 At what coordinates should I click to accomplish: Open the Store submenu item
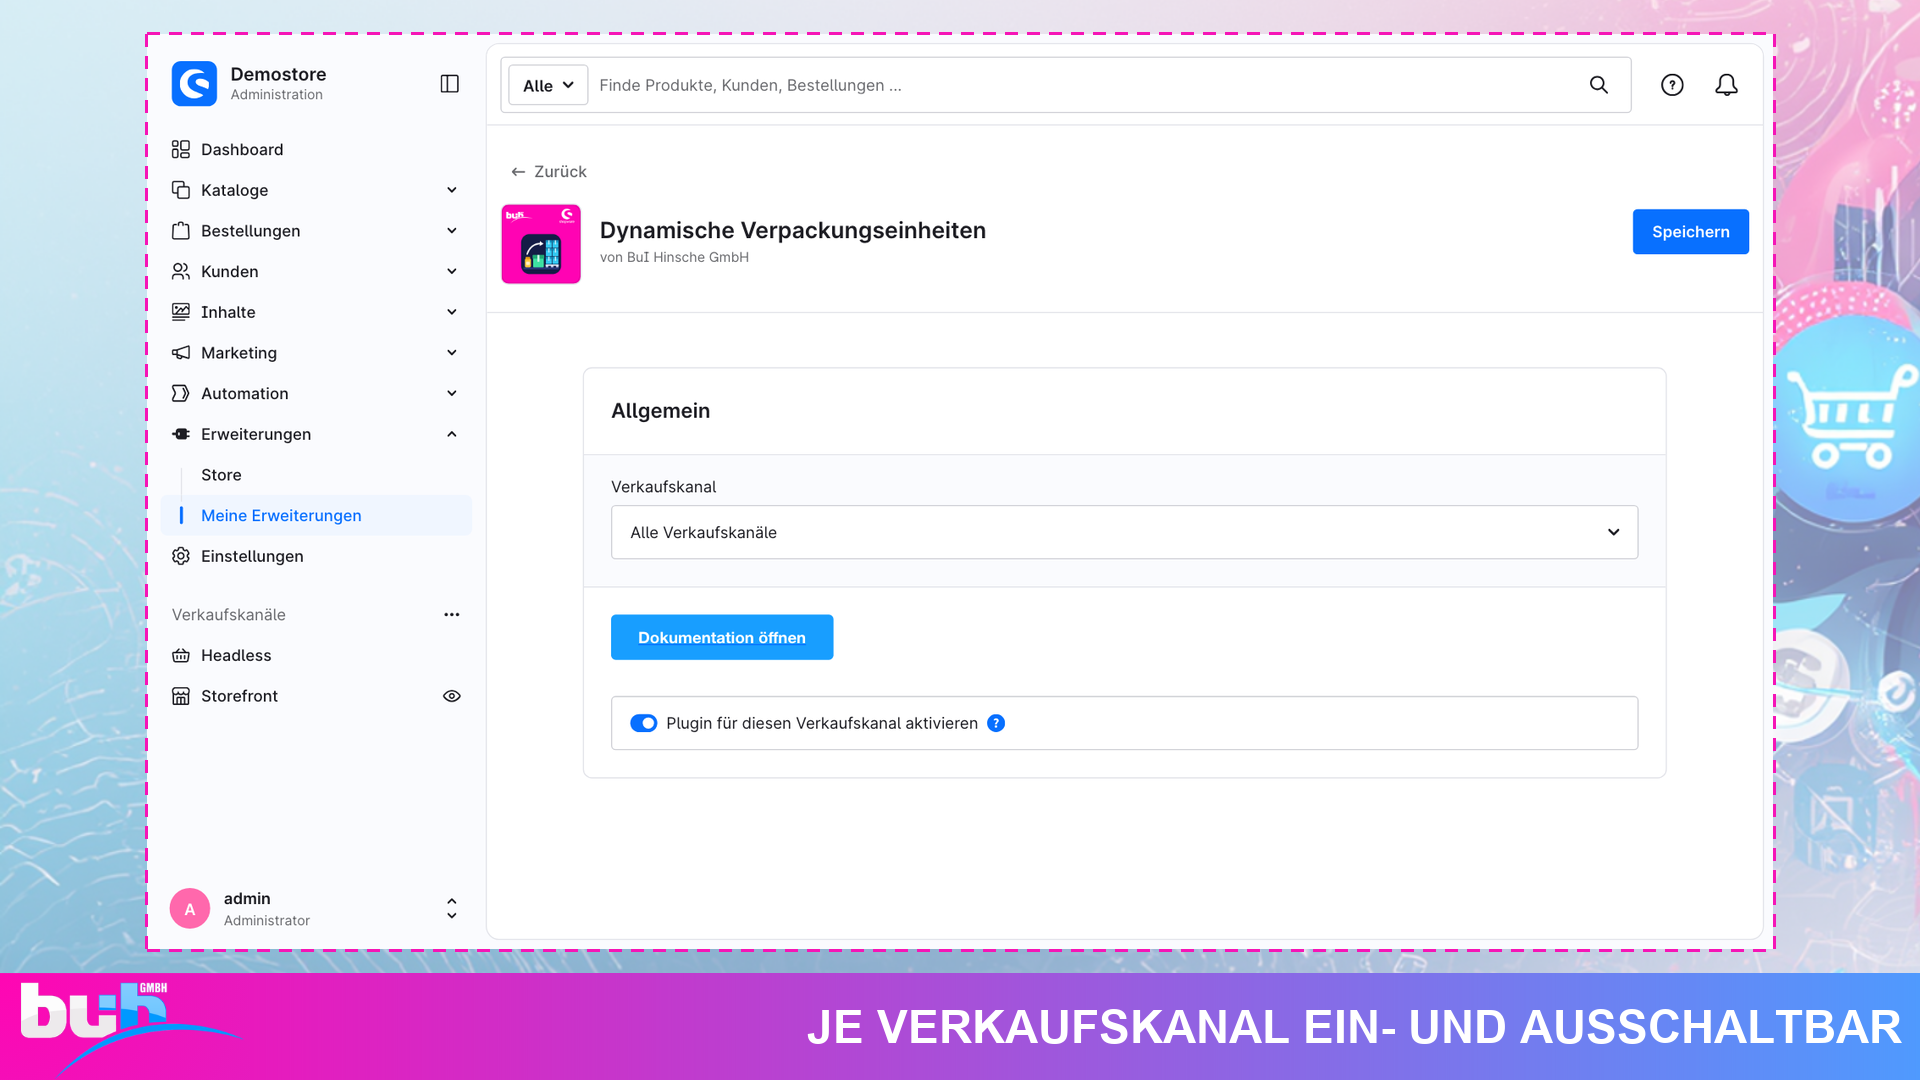tap(221, 475)
